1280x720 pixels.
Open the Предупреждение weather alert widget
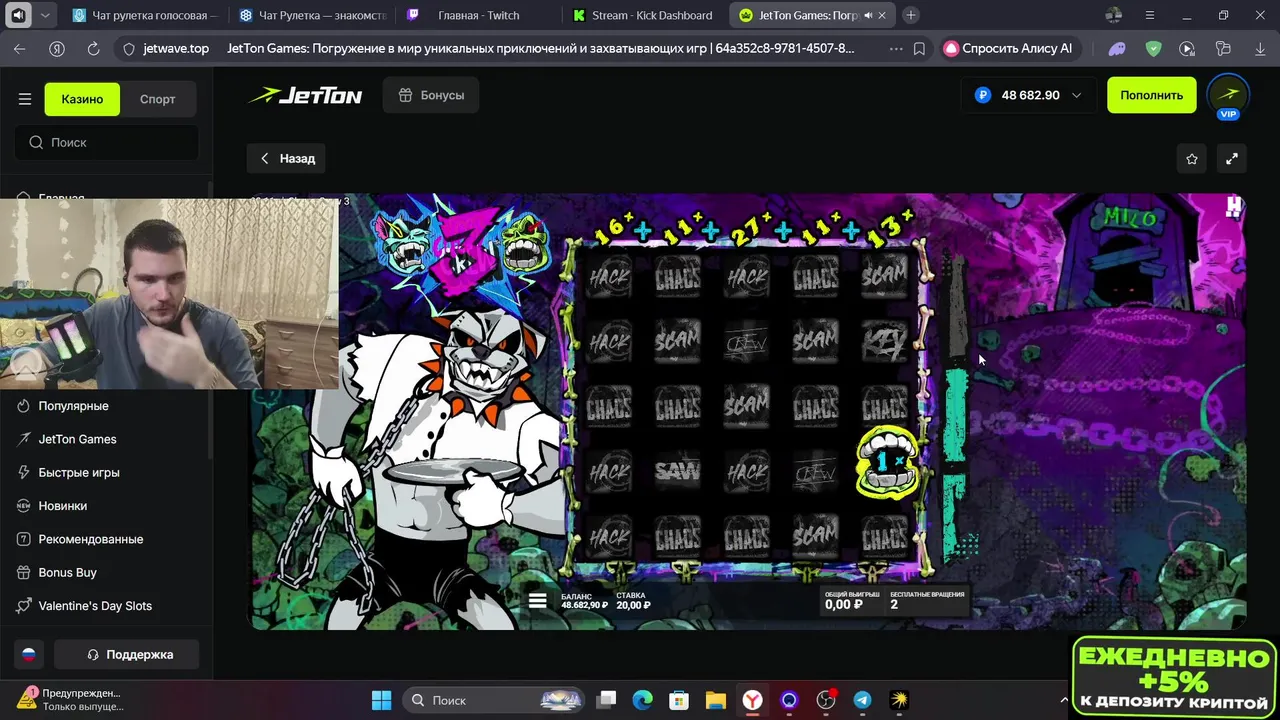[x=70, y=700]
